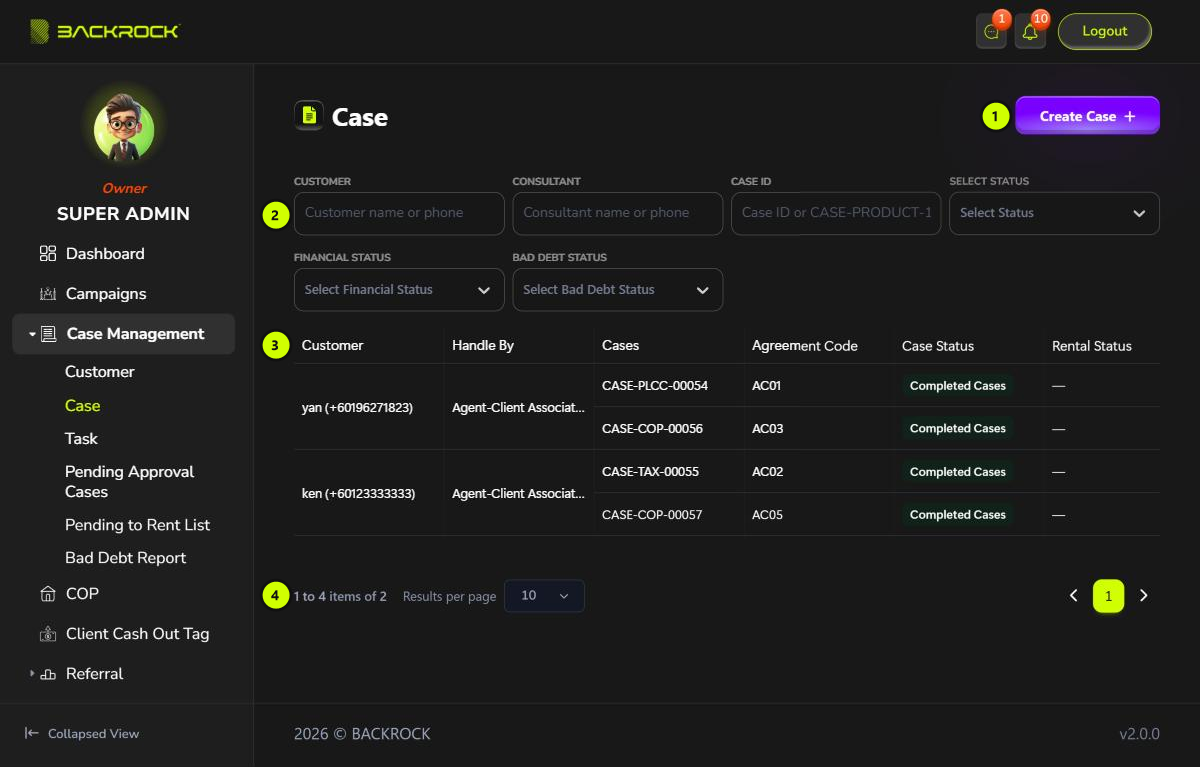
Task: Open the Select Financial Status dropdown
Action: pyautogui.click(x=399, y=290)
